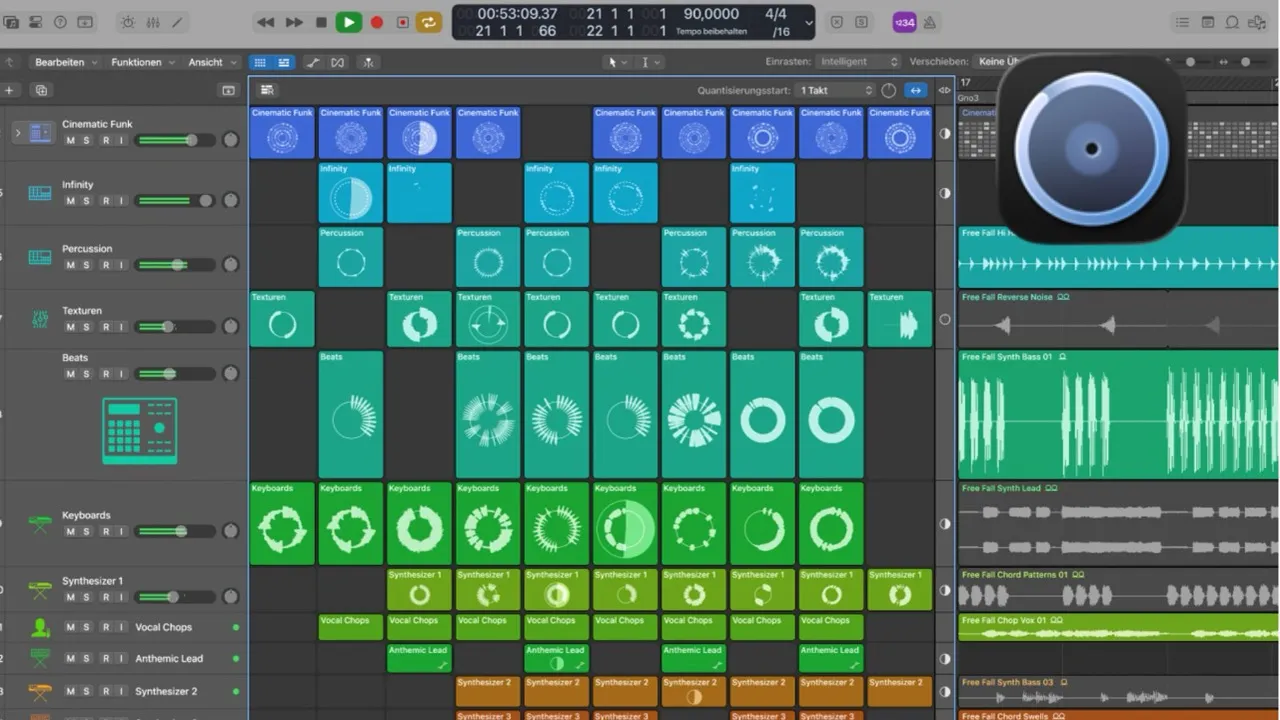Click the purple count-in 1234 icon
Screen dimensions: 1280x720
pyautogui.click(x=905, y=21)
